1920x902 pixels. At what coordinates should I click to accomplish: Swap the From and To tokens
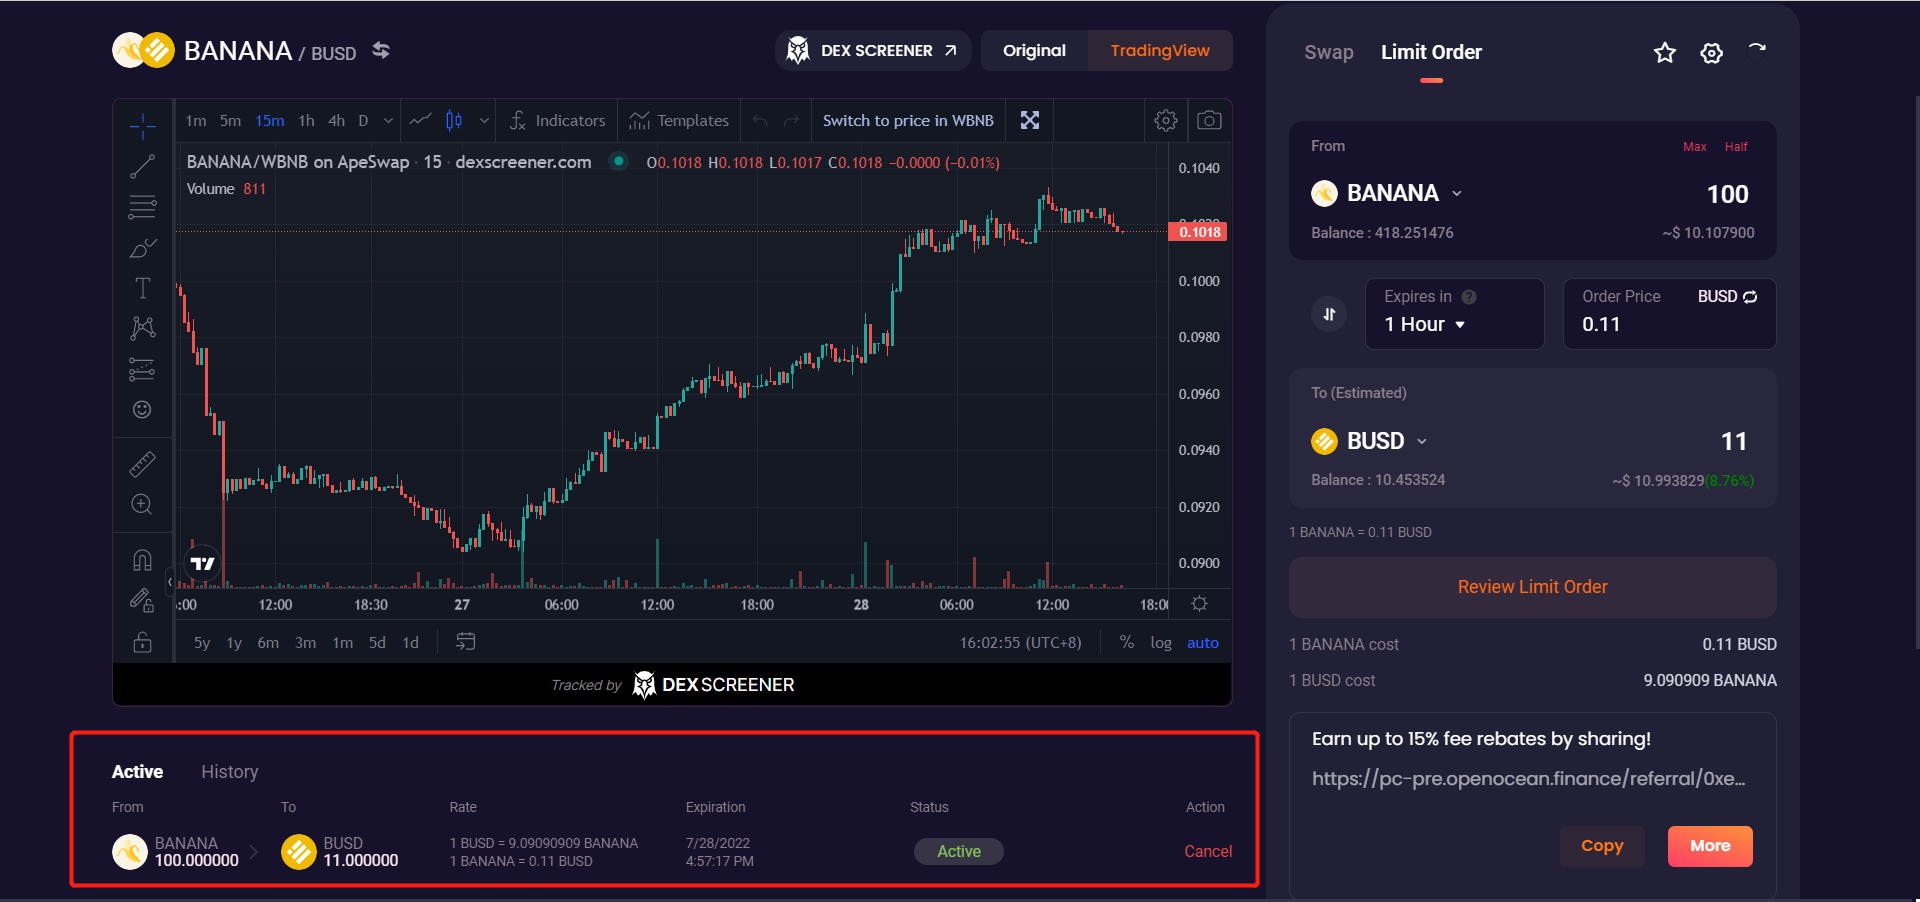1329,314
